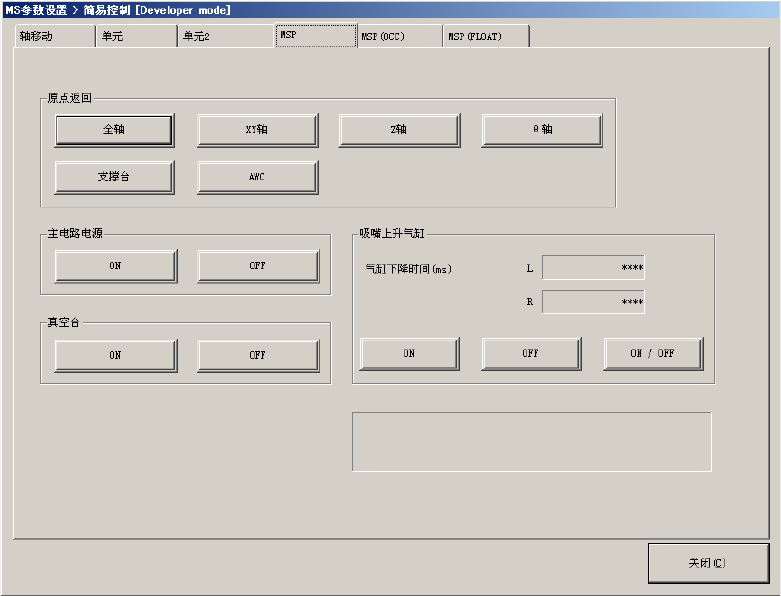Screen dimensions: 781x596
Task: Switch to the MSP (OCC) tab
Action: (400, 36)
